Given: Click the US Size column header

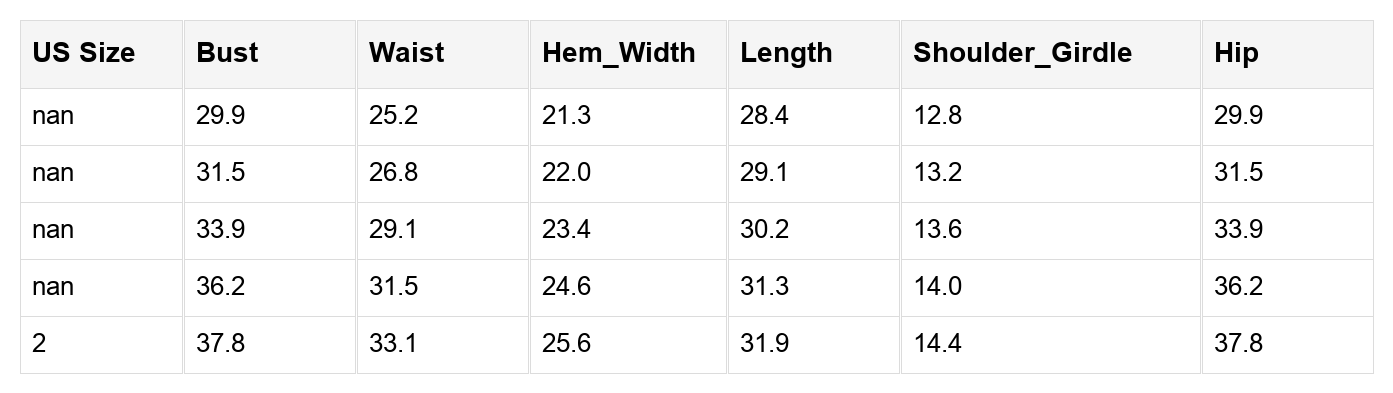Looking at the screenshot, I should coord(102,54).
